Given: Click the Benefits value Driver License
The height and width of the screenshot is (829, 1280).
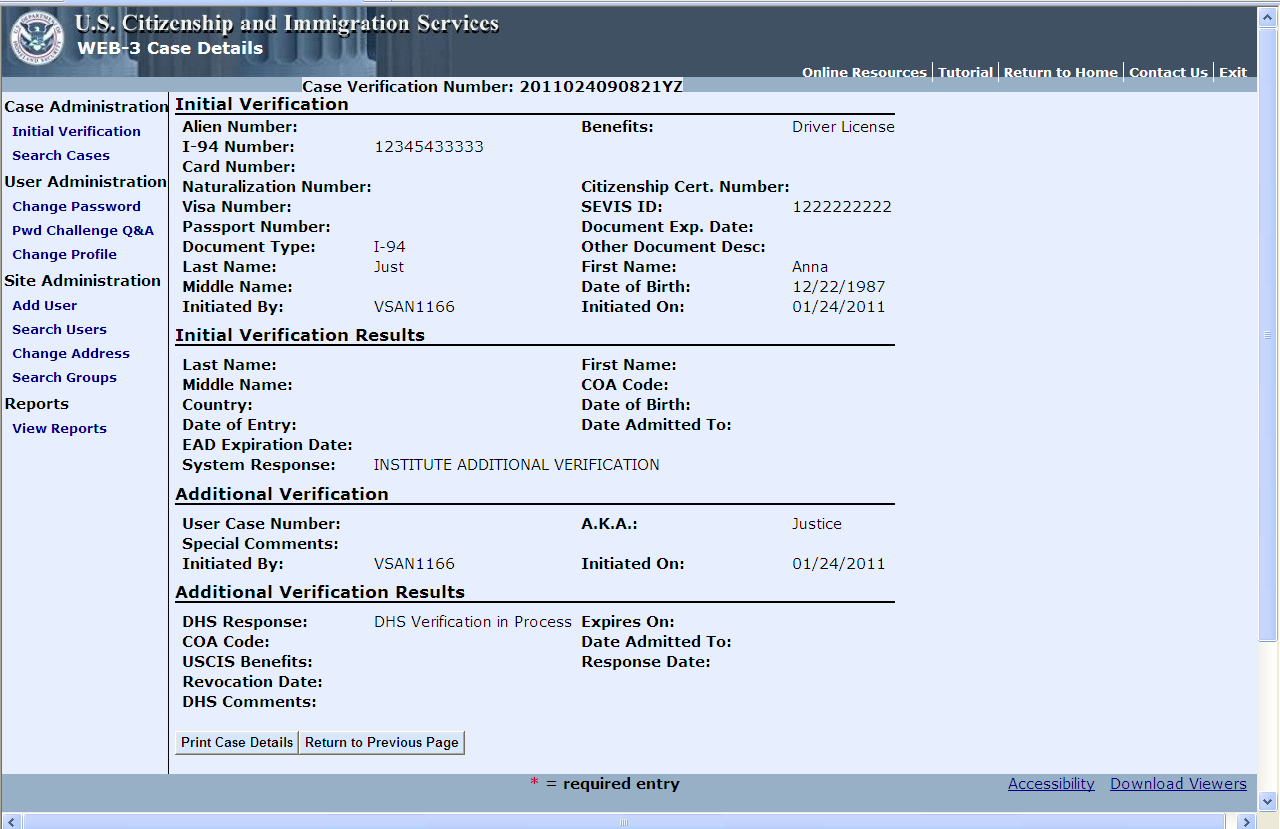Looking at the screenshot, I should (x=843, y=127).
